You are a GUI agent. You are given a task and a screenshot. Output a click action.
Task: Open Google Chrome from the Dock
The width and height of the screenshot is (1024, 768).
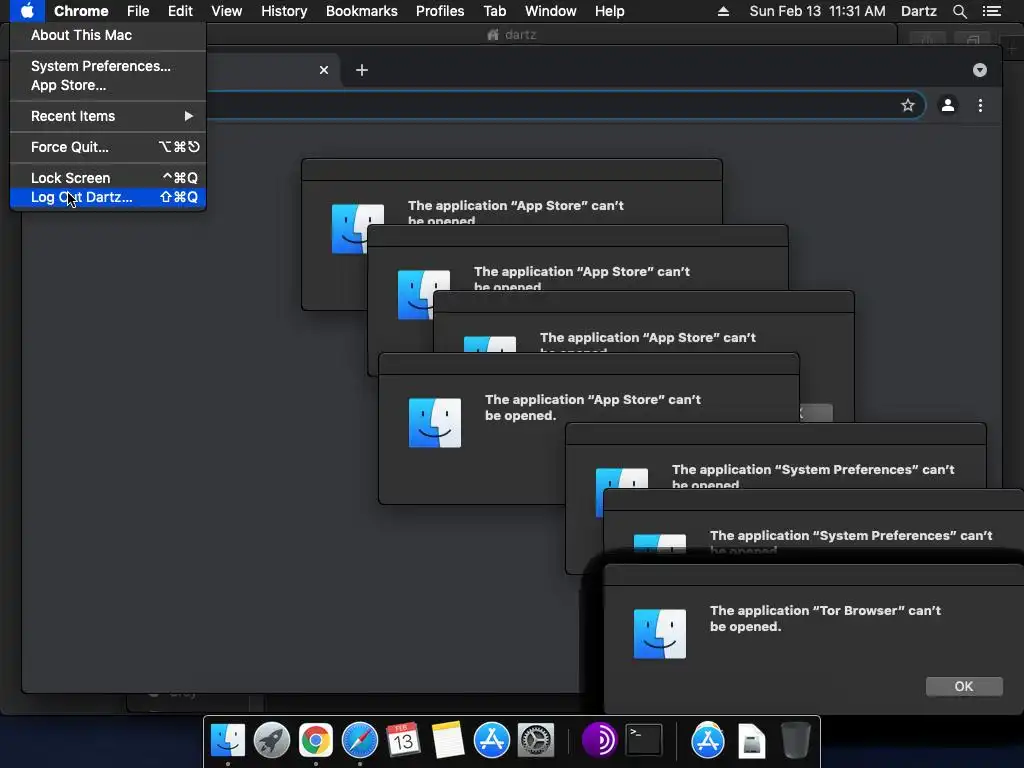(x=315, y=740)
